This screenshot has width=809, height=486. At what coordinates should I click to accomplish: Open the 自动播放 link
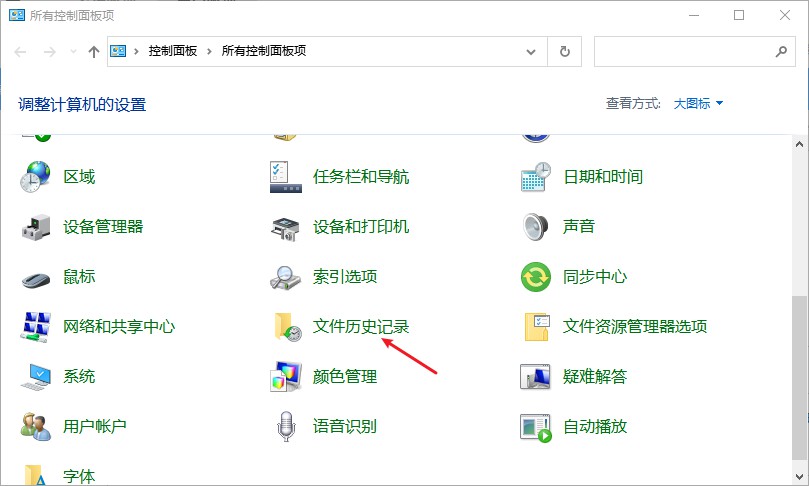pos(594,427)
